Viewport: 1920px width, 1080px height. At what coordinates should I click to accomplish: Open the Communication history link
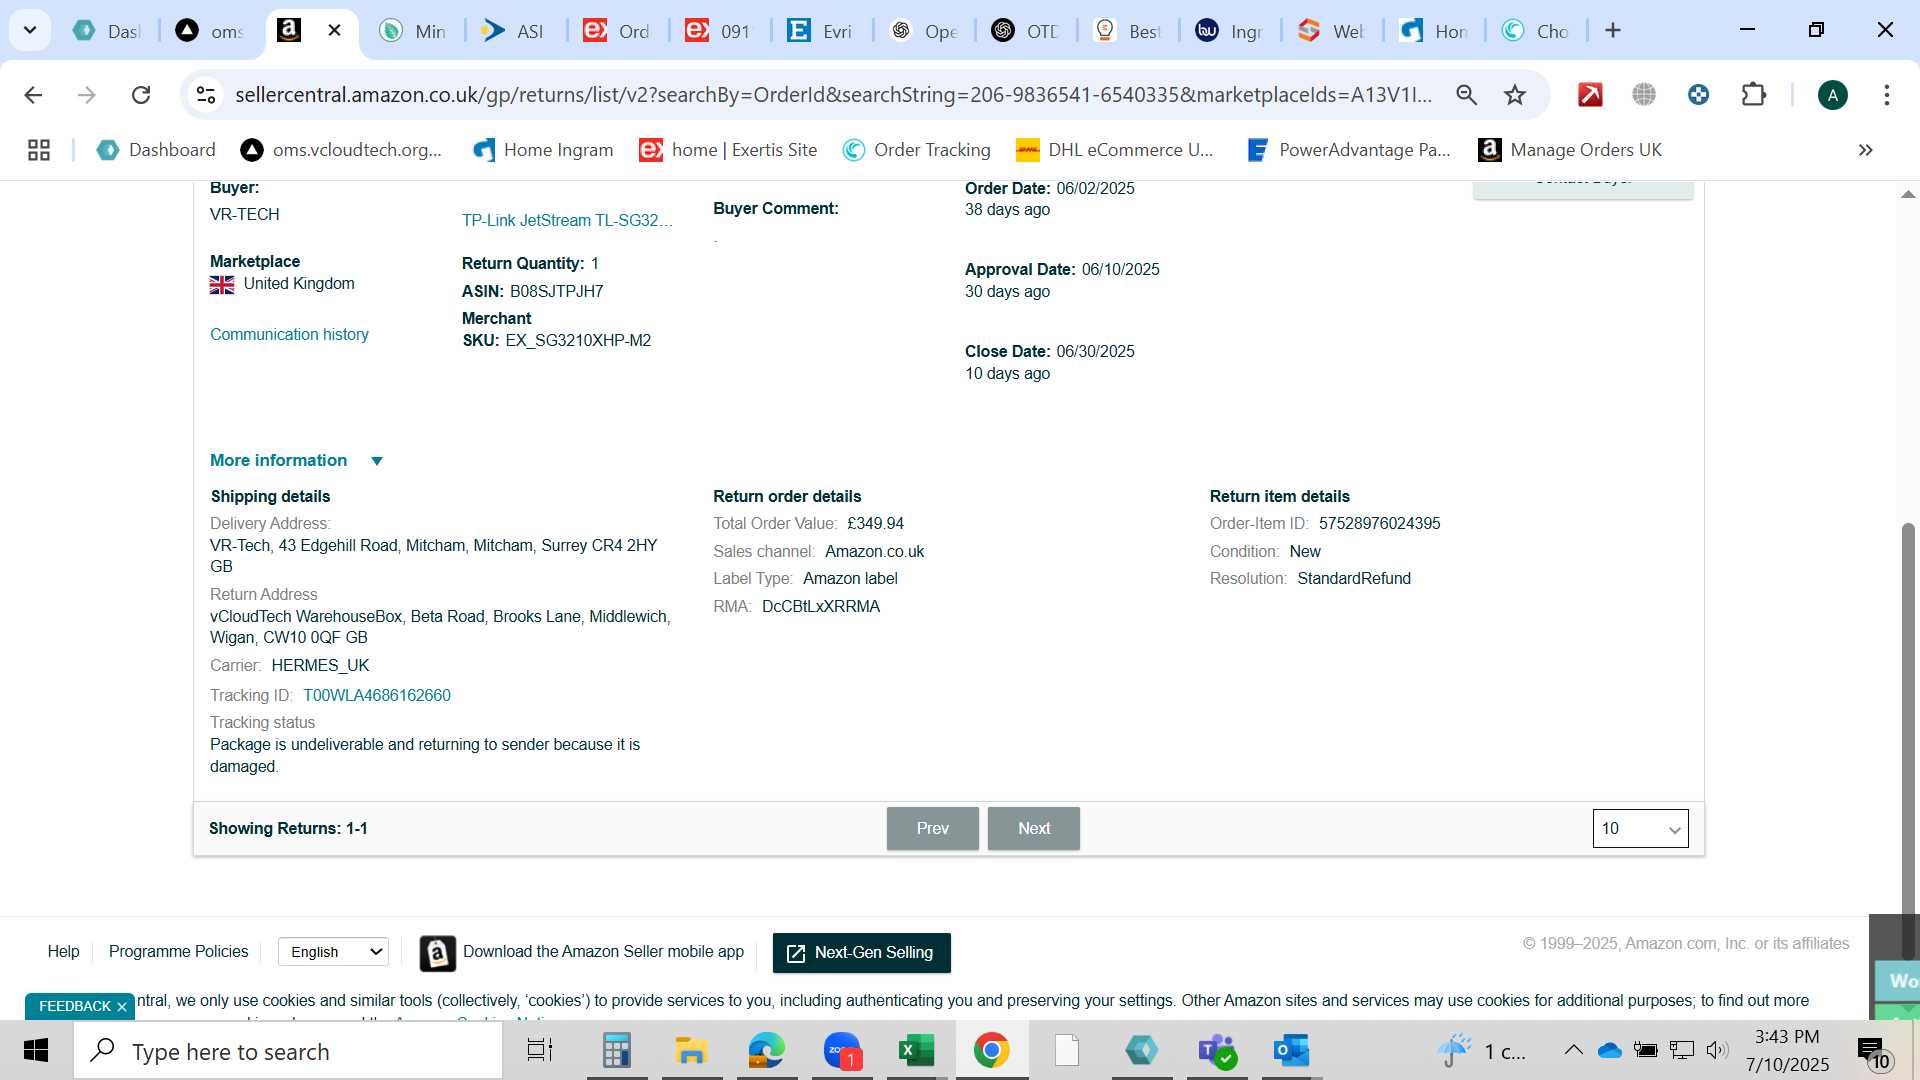(x=289, y=335)
